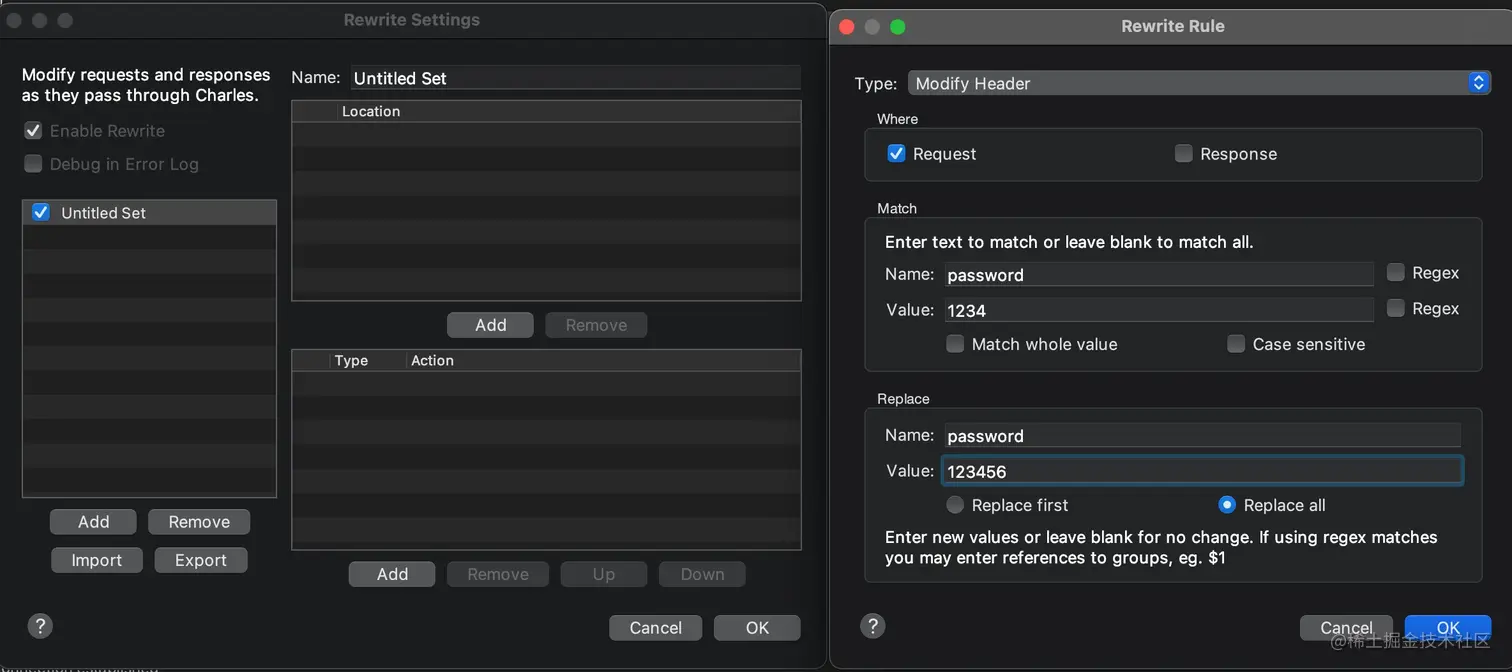Click Remove under the Location table
The width and height of the screenshot is (1512, 672).
(x=596, y=325)
